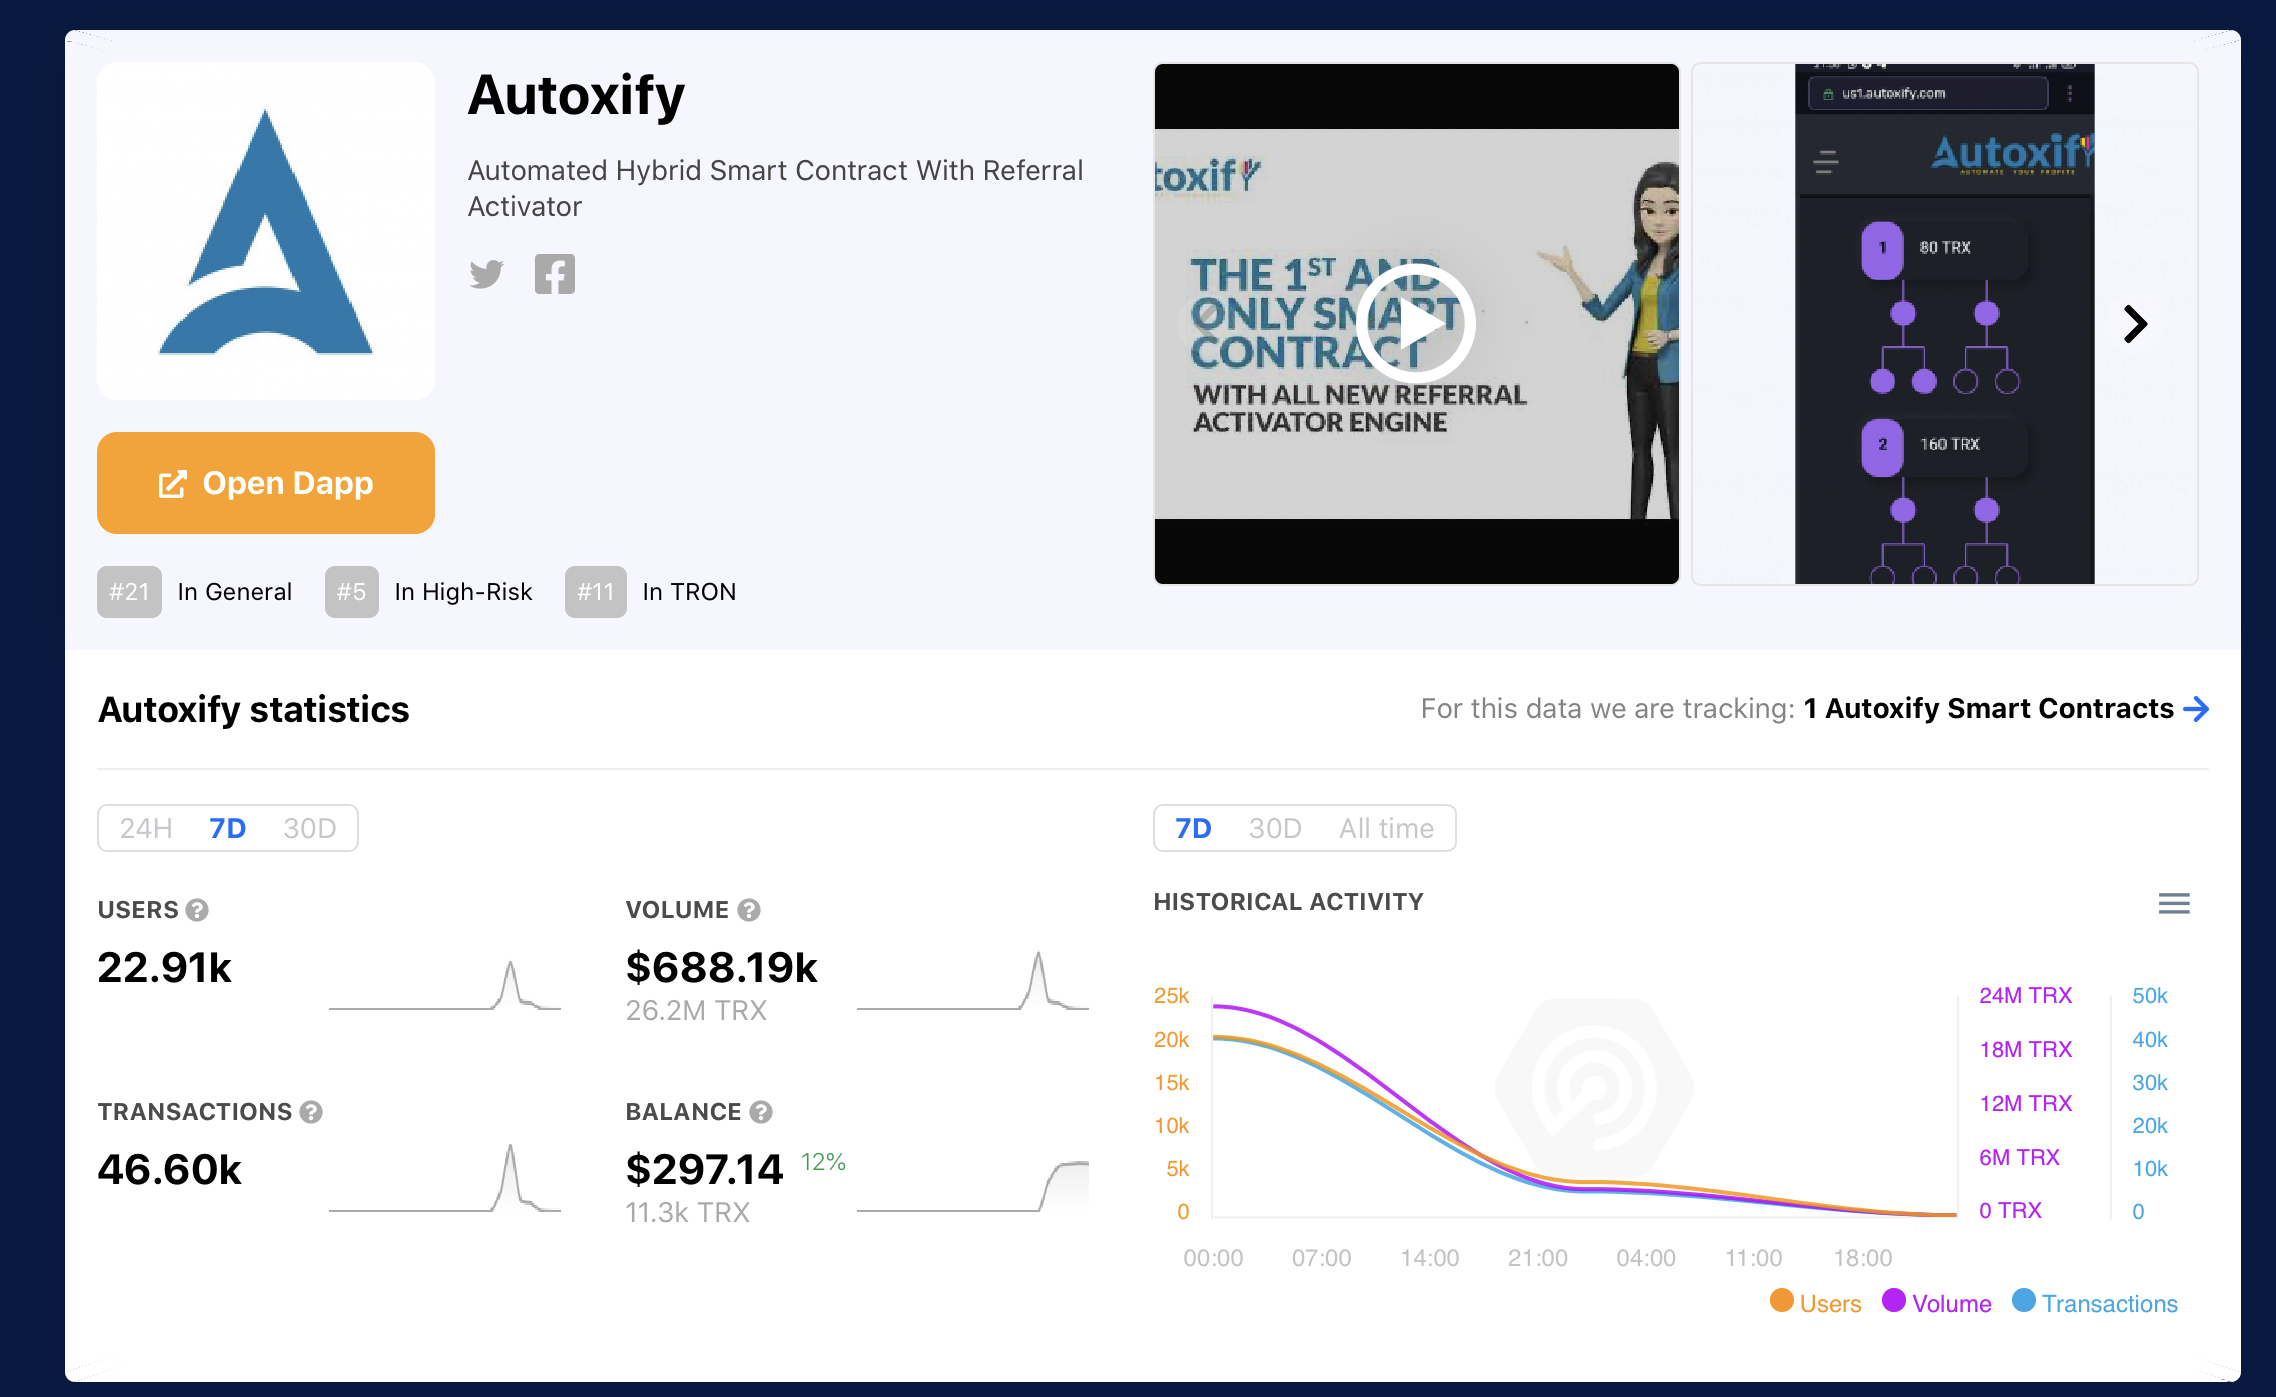The width and height of the screenshot is (2276, 1397).
Task: Click the Autoxify title heading
Action: point(576,96)
